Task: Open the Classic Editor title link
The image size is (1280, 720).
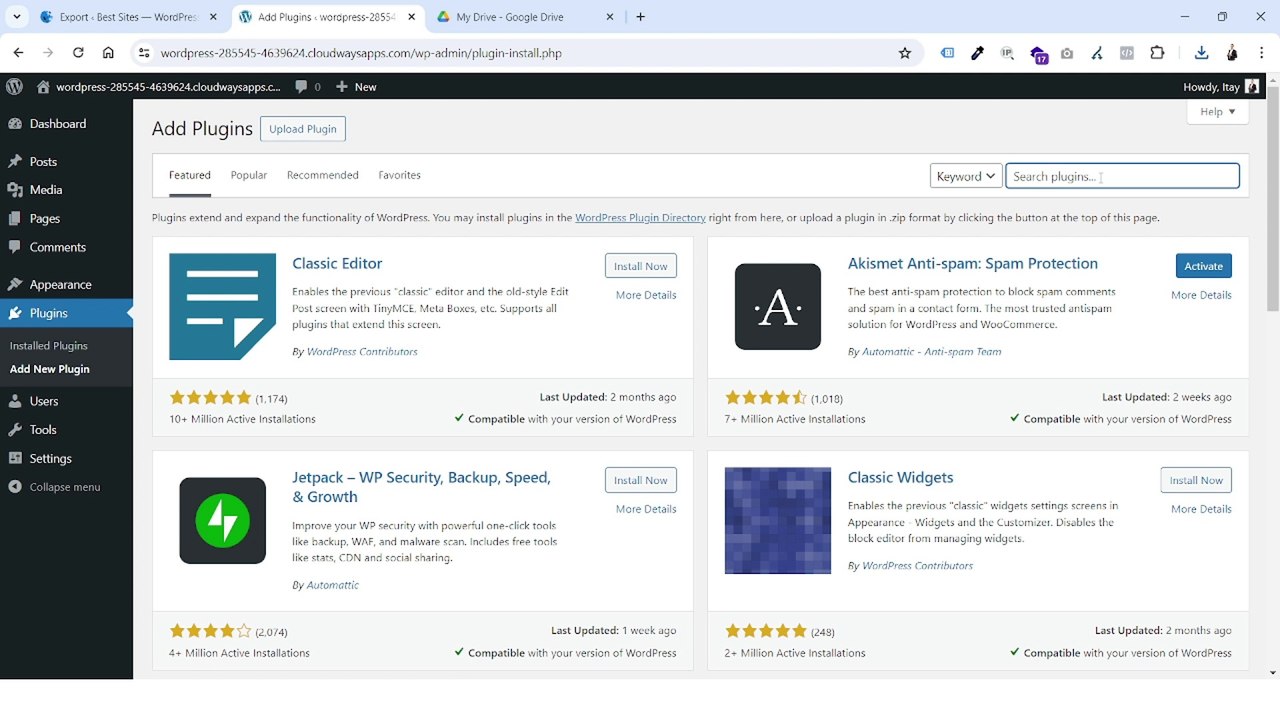Action: click(337, 264)
